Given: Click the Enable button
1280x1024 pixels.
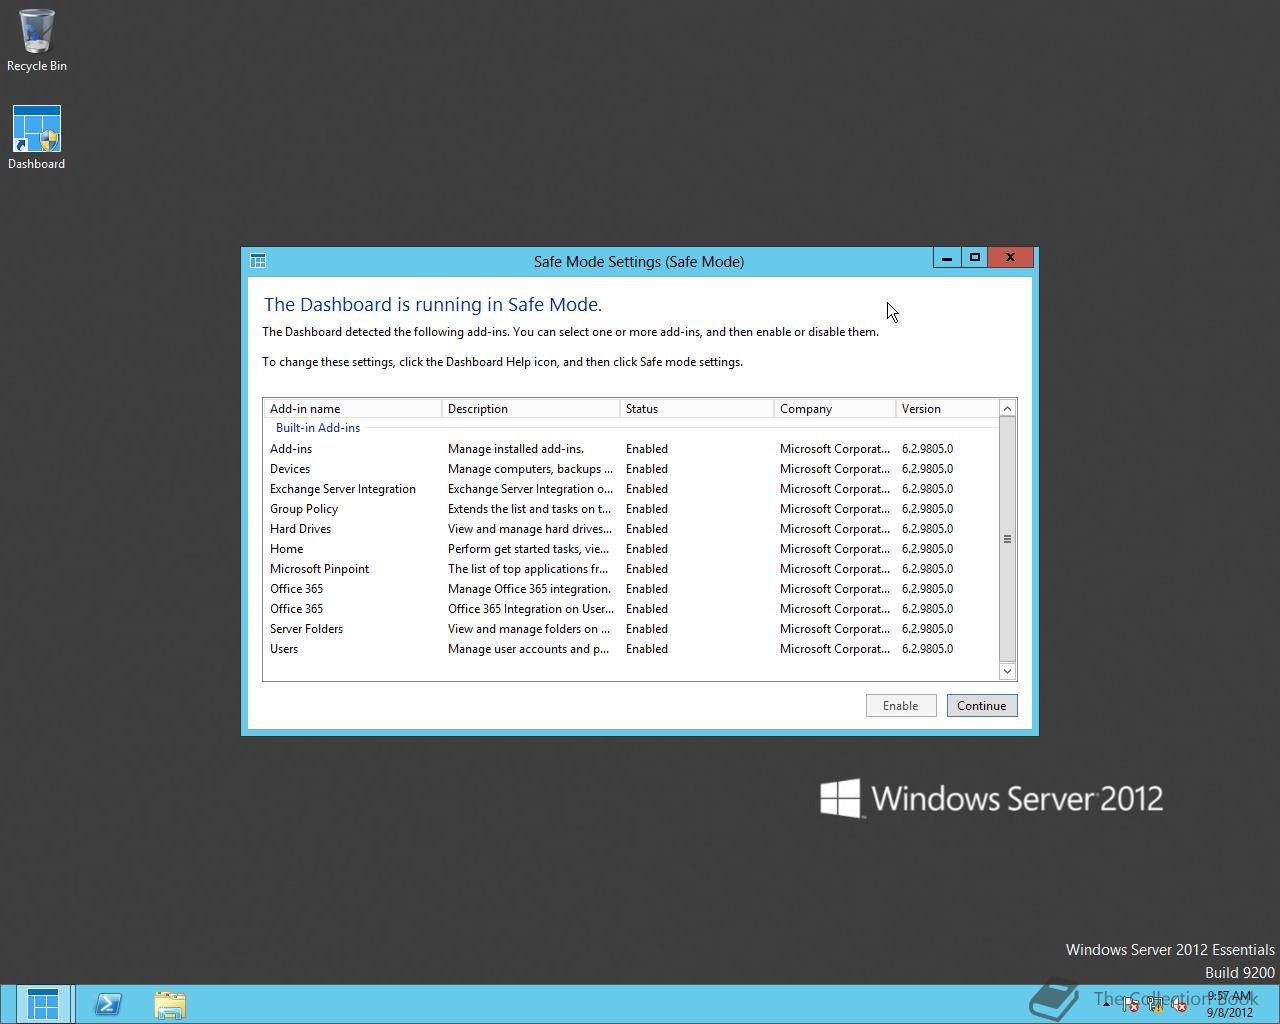Looking at the screenshot, I should click(x=900, y=705).
